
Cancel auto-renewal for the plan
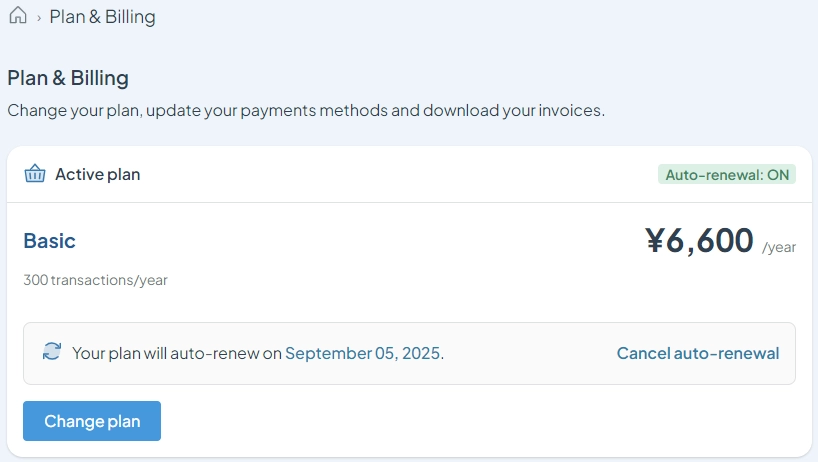[x=698, y=353]
